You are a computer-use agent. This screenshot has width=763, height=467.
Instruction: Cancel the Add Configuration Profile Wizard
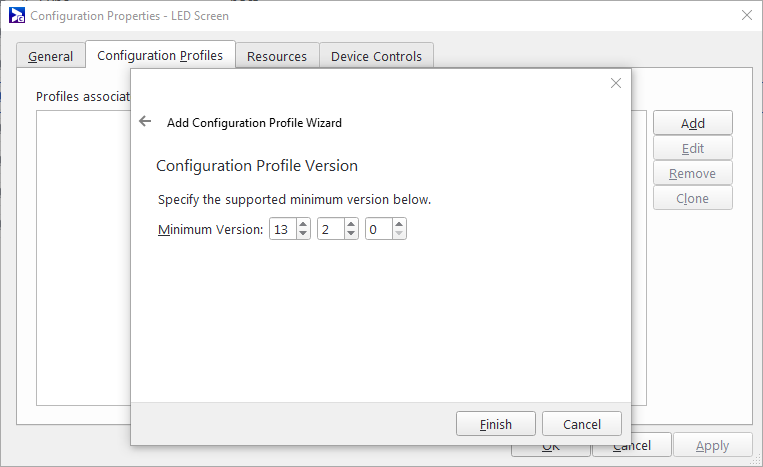tap(582, 424)
